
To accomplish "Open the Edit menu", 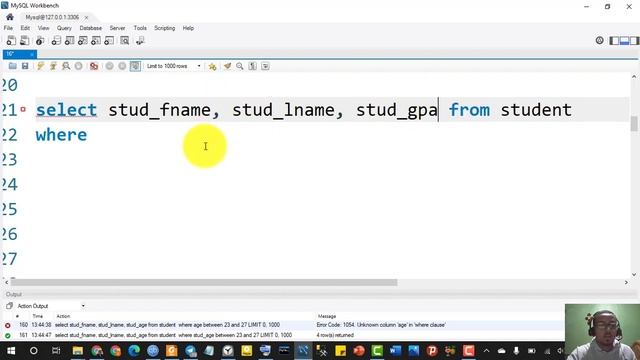I will [25, 28].
